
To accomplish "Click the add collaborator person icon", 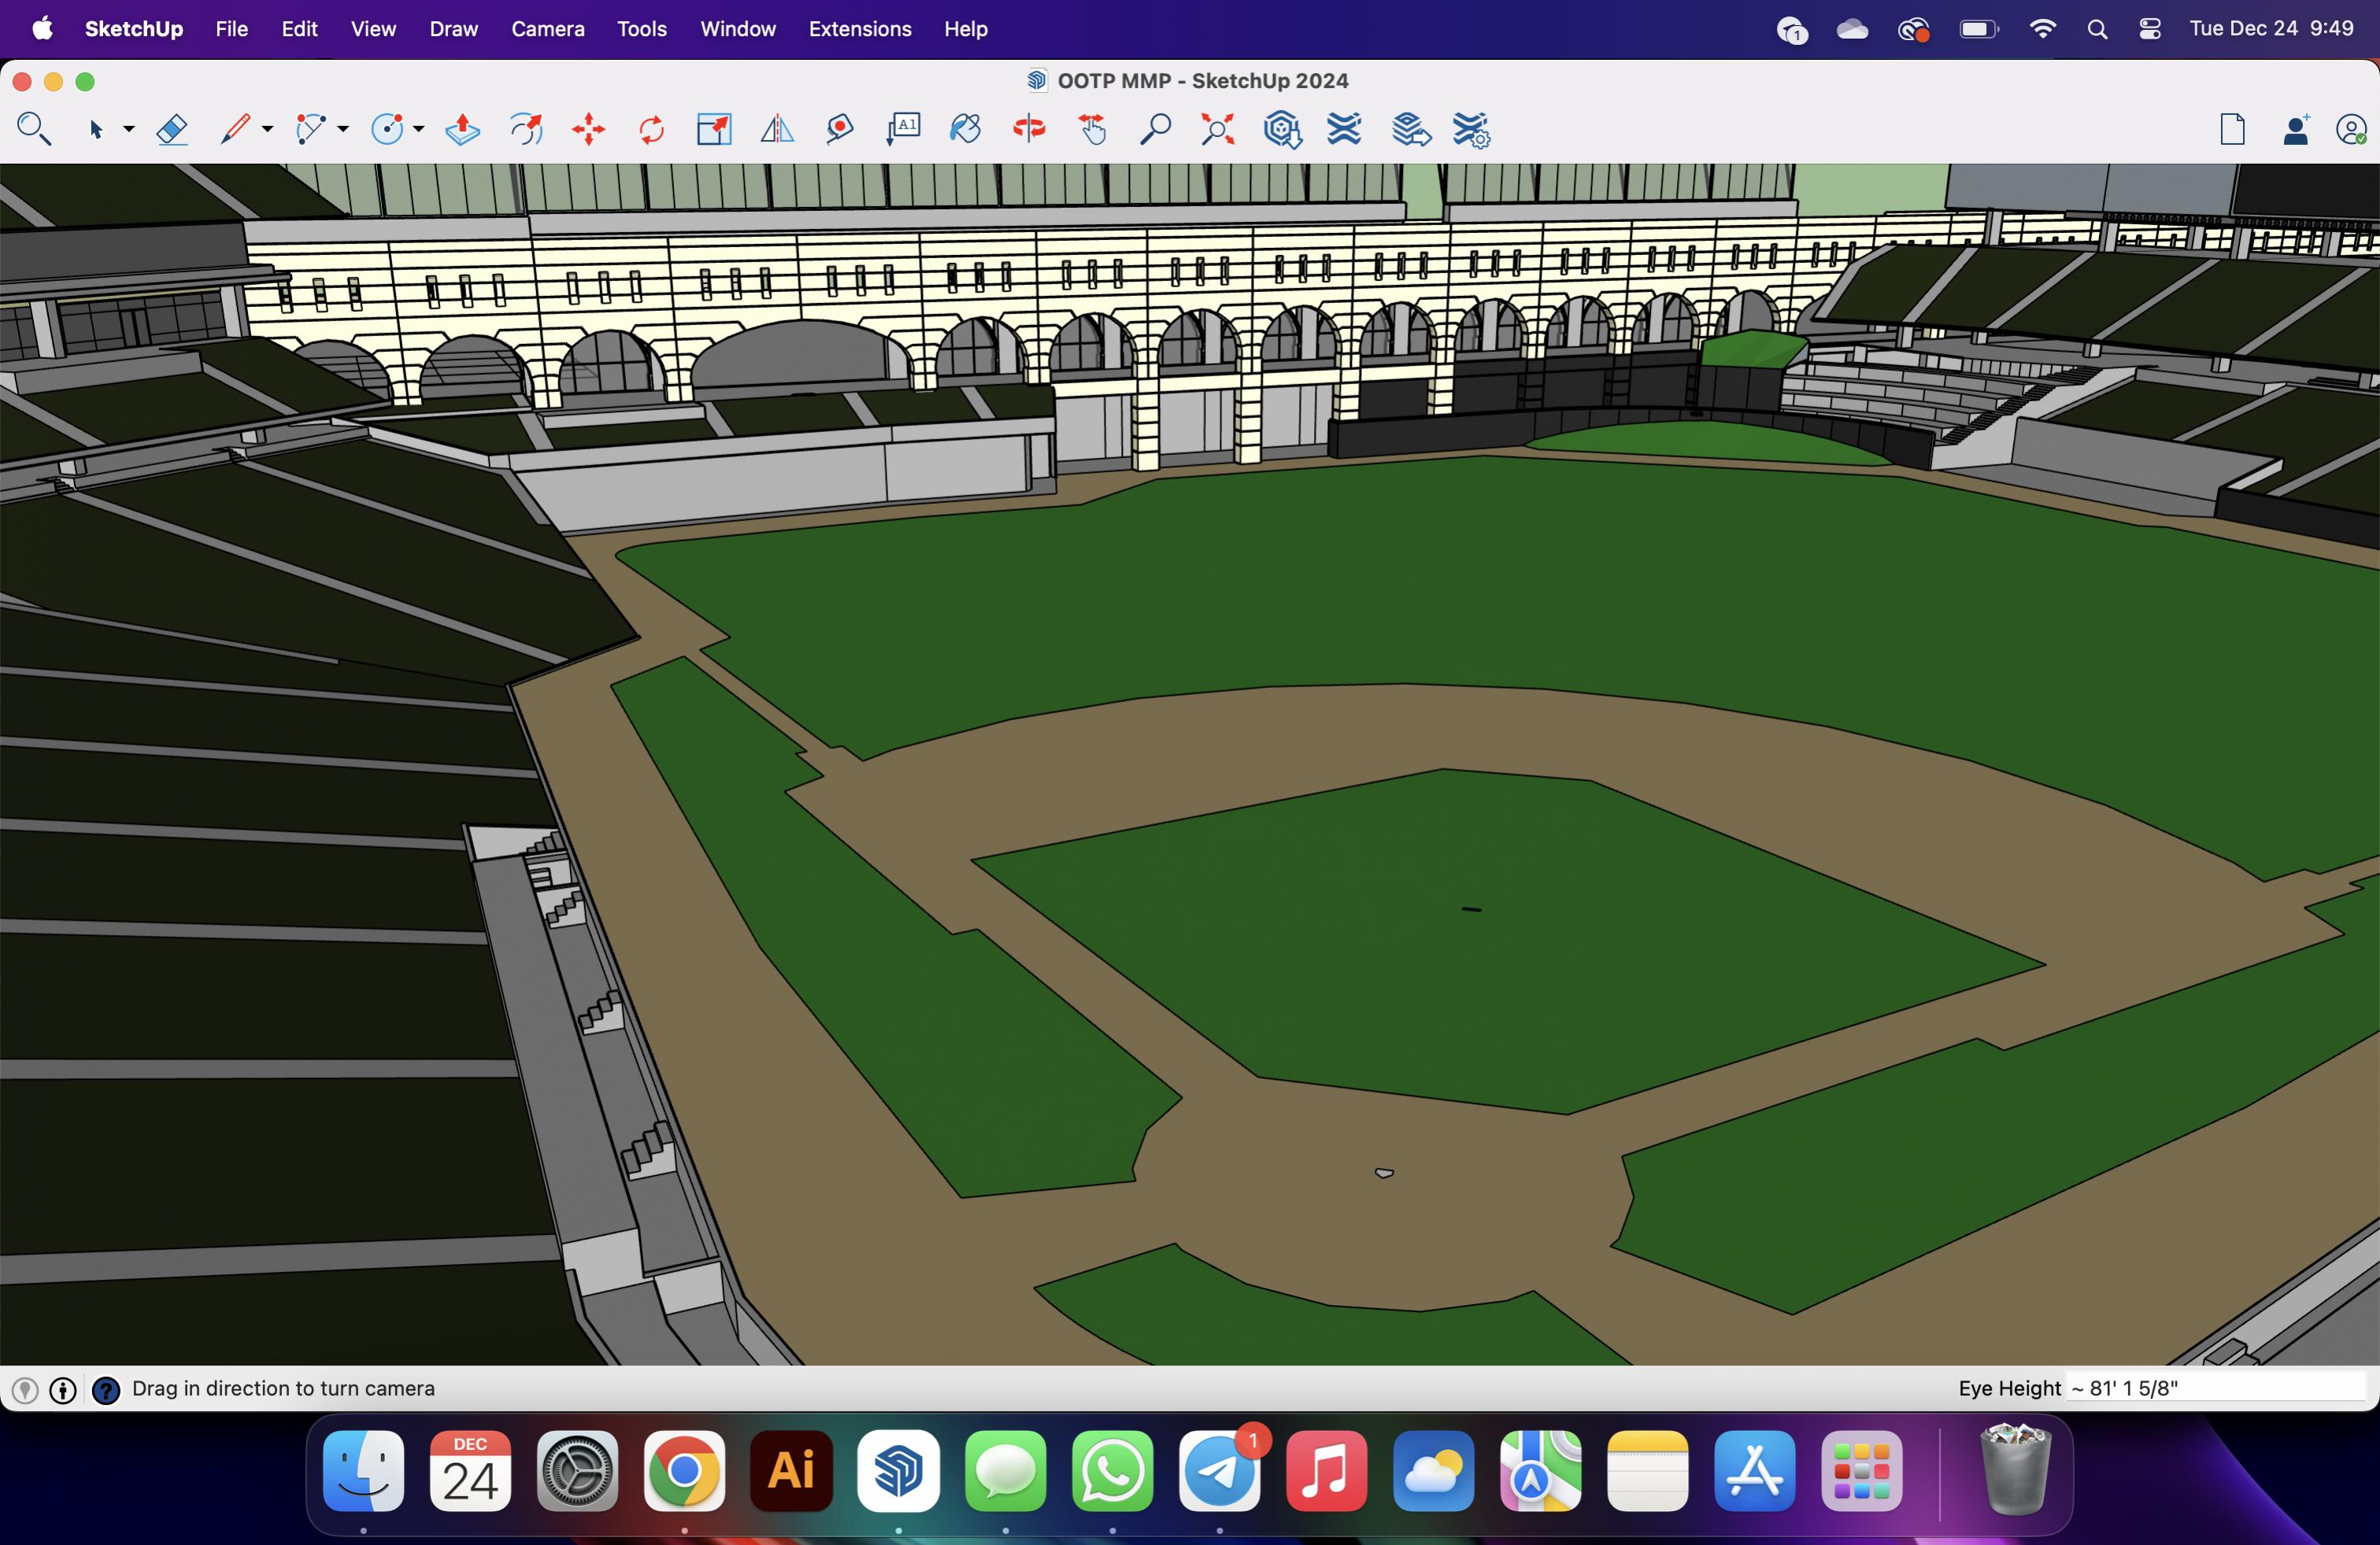I will pyautogui.click(x=2296, y=129).
